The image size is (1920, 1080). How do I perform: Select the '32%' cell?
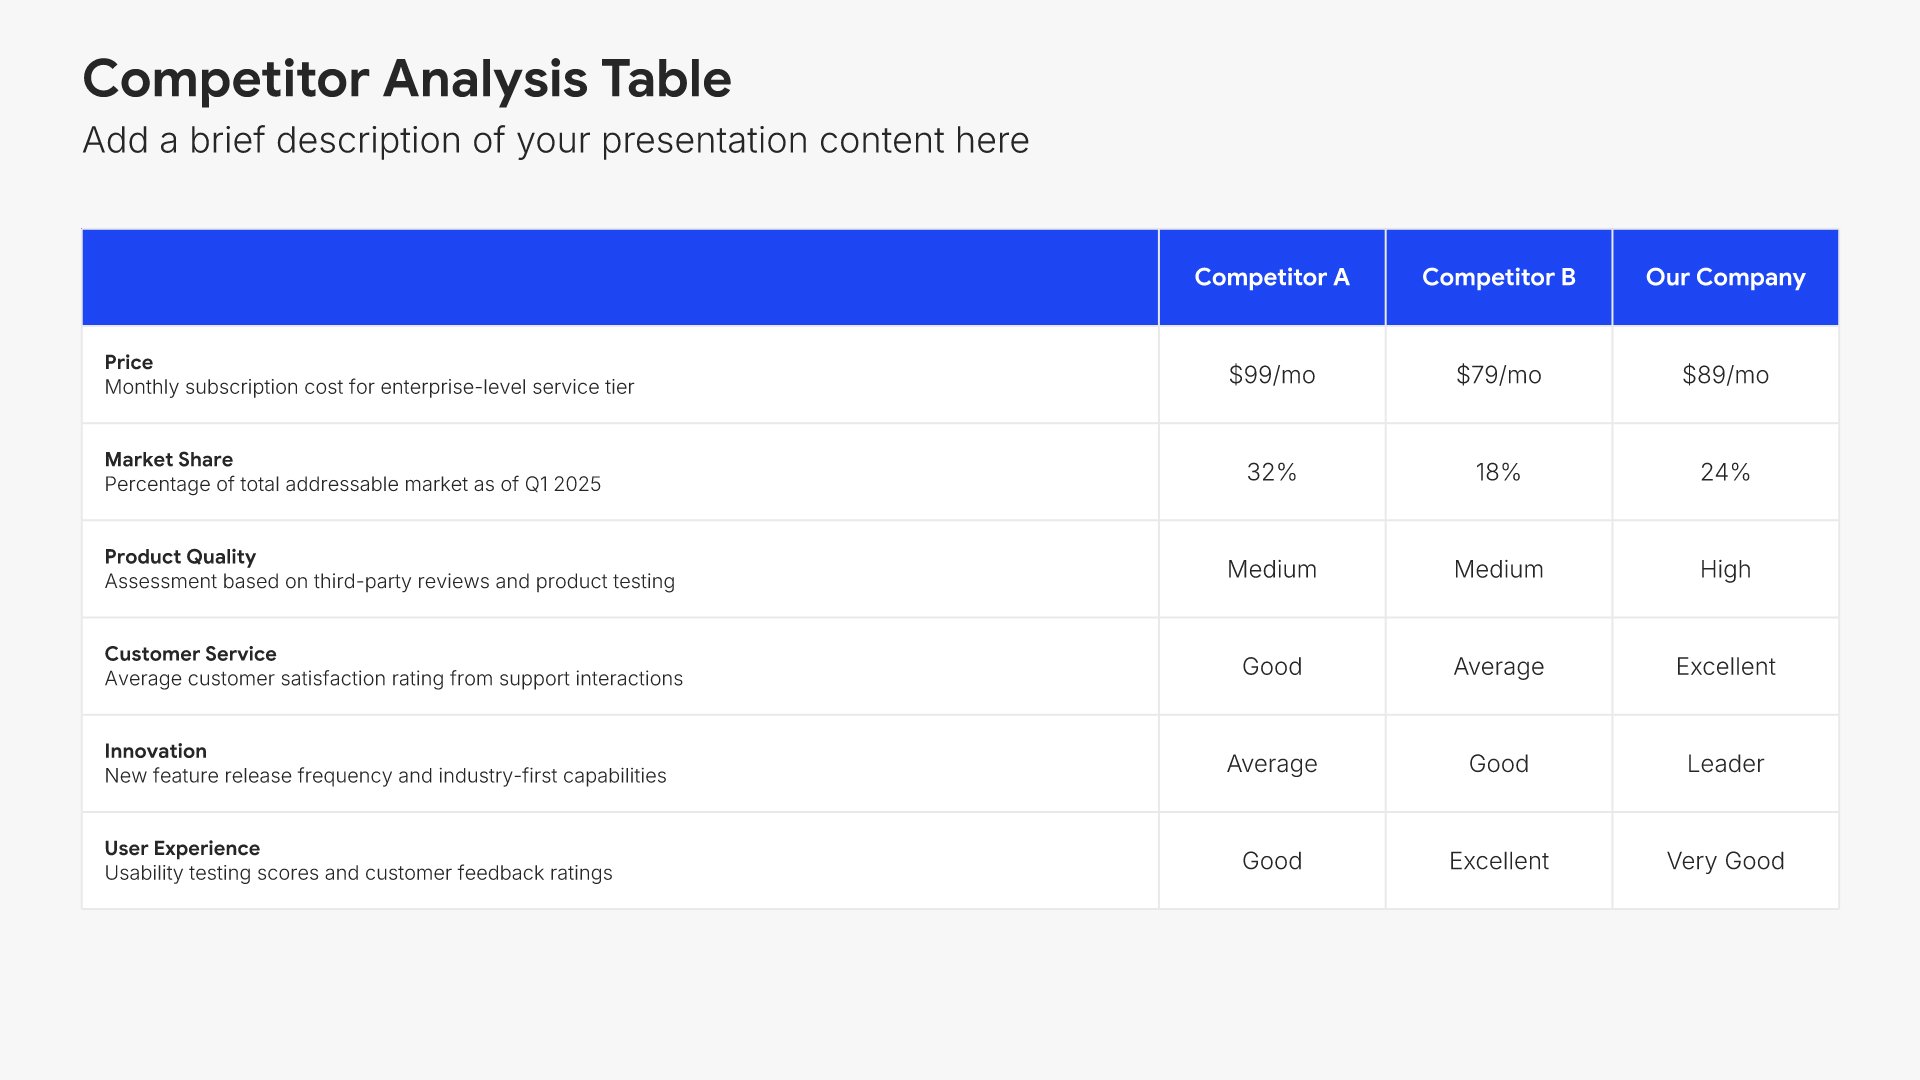(x=1272, y=472)
